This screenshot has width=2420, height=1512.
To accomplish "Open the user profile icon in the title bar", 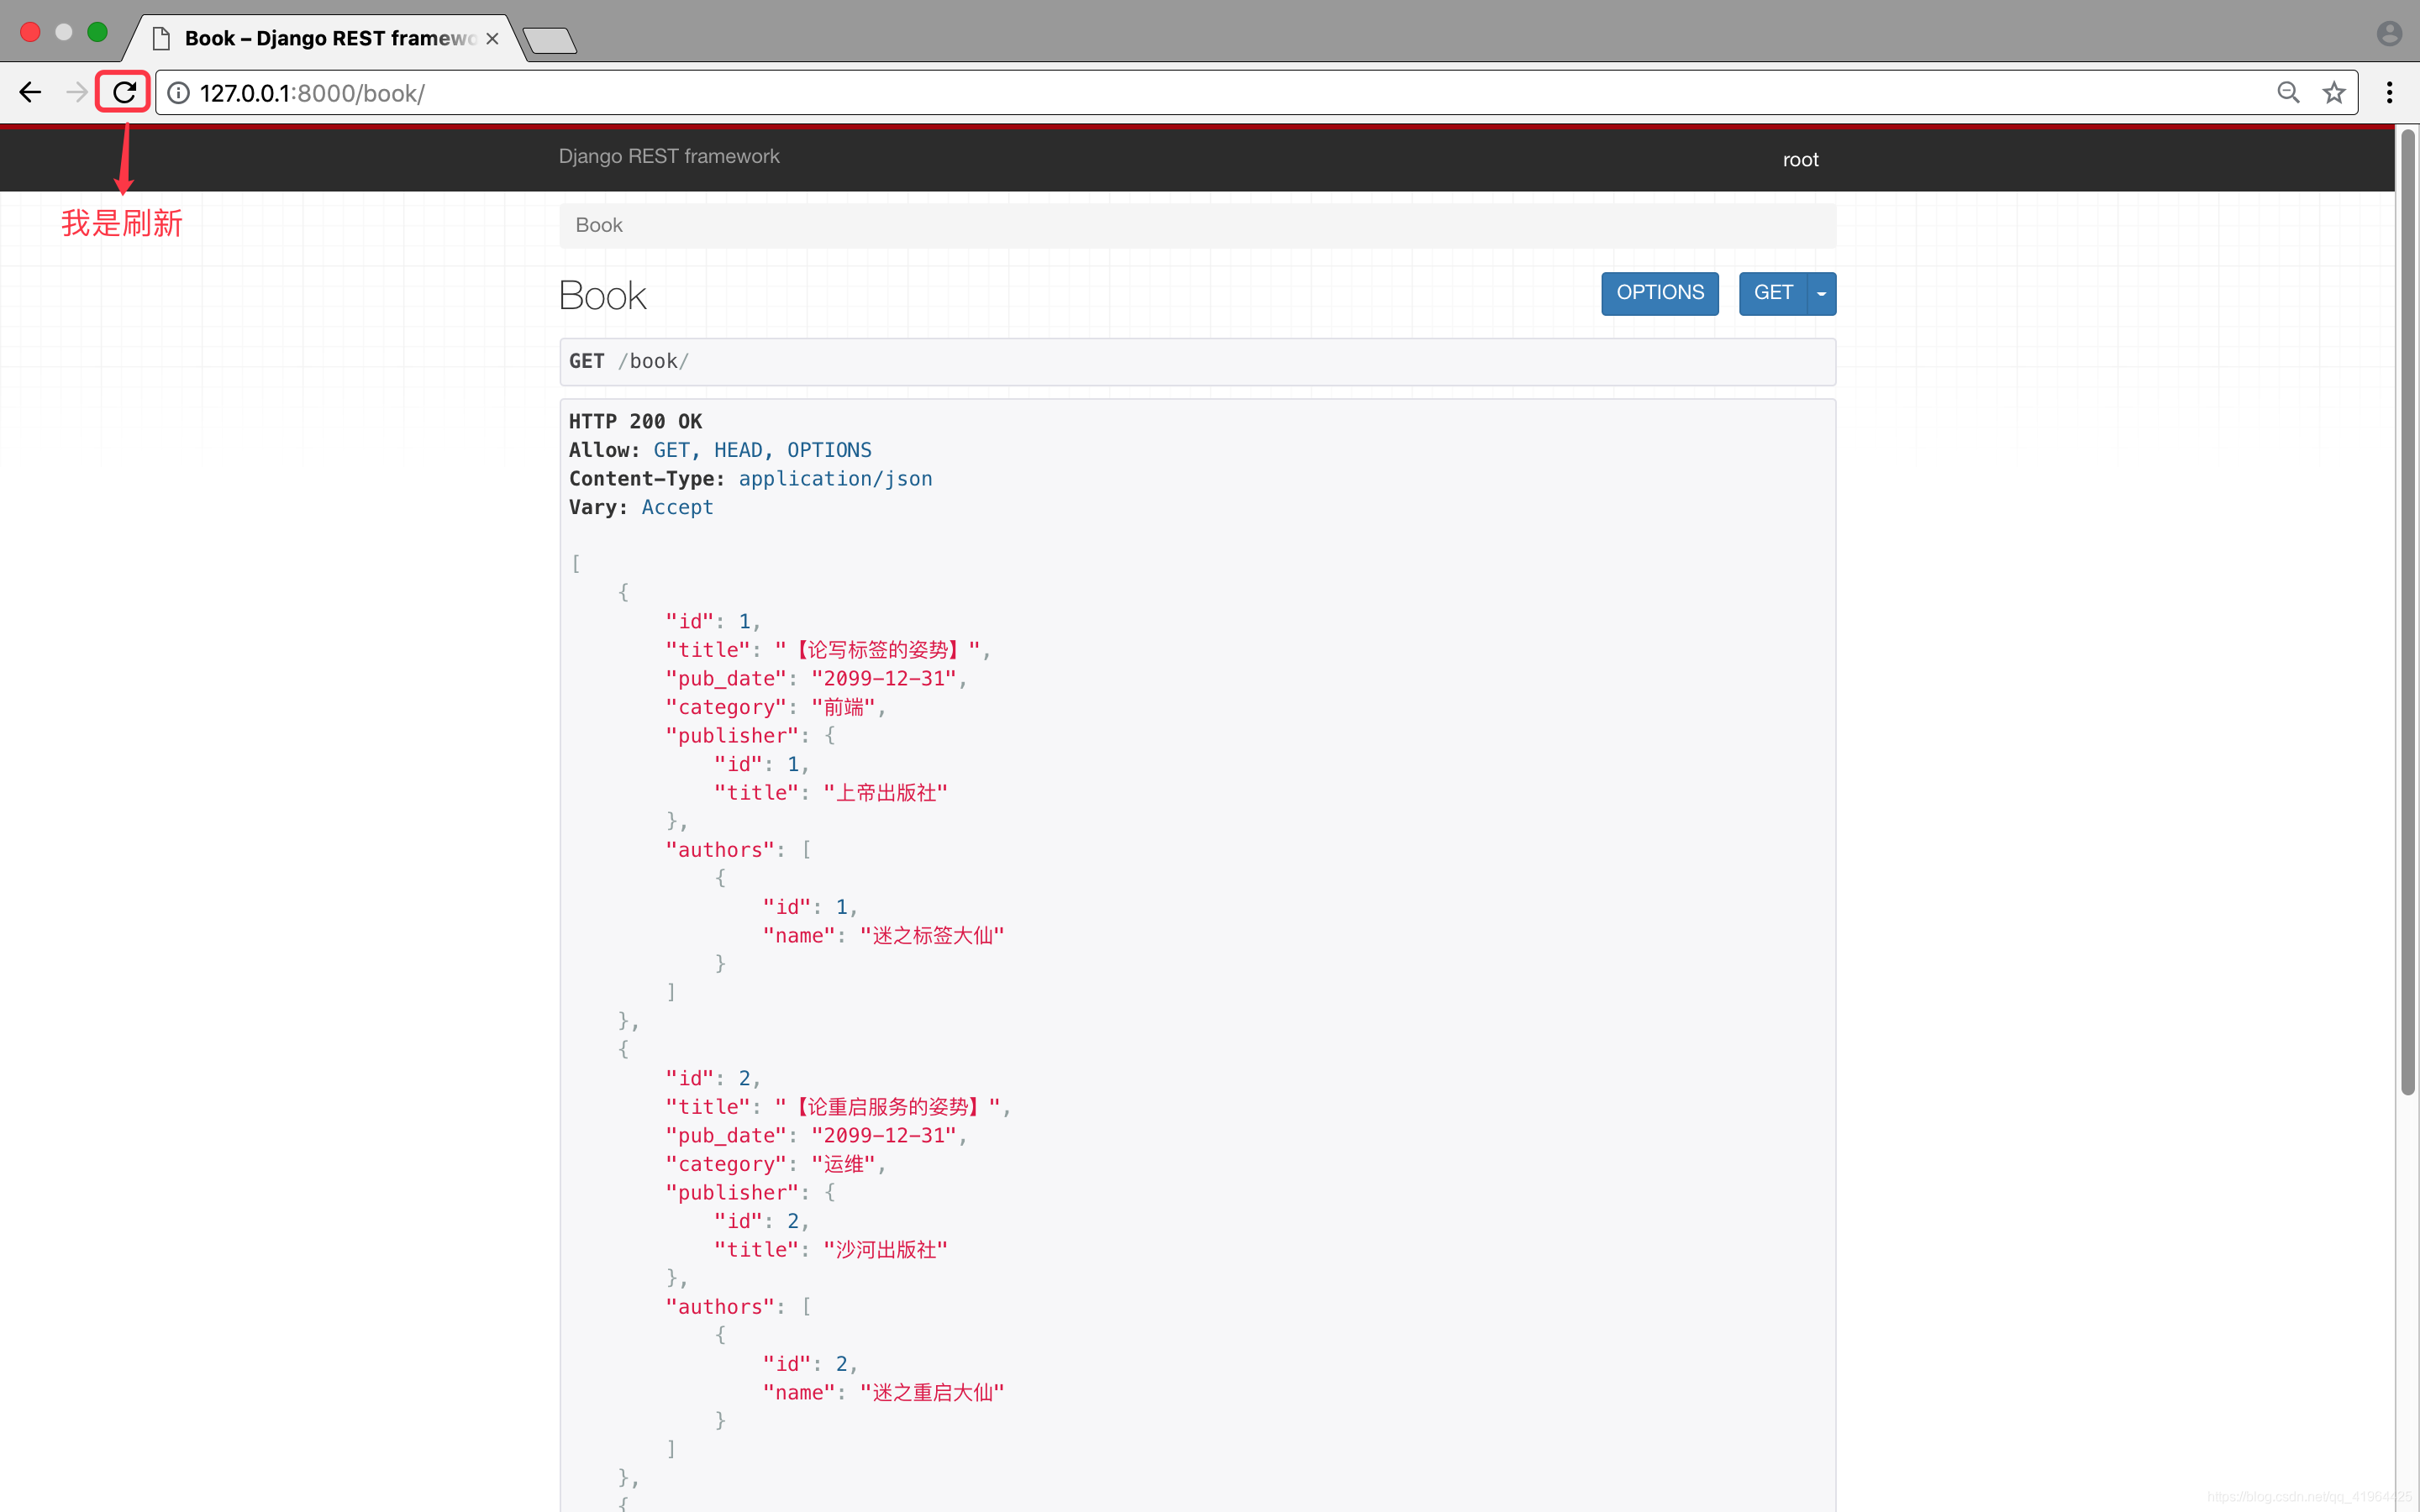I will point(2389,34).
